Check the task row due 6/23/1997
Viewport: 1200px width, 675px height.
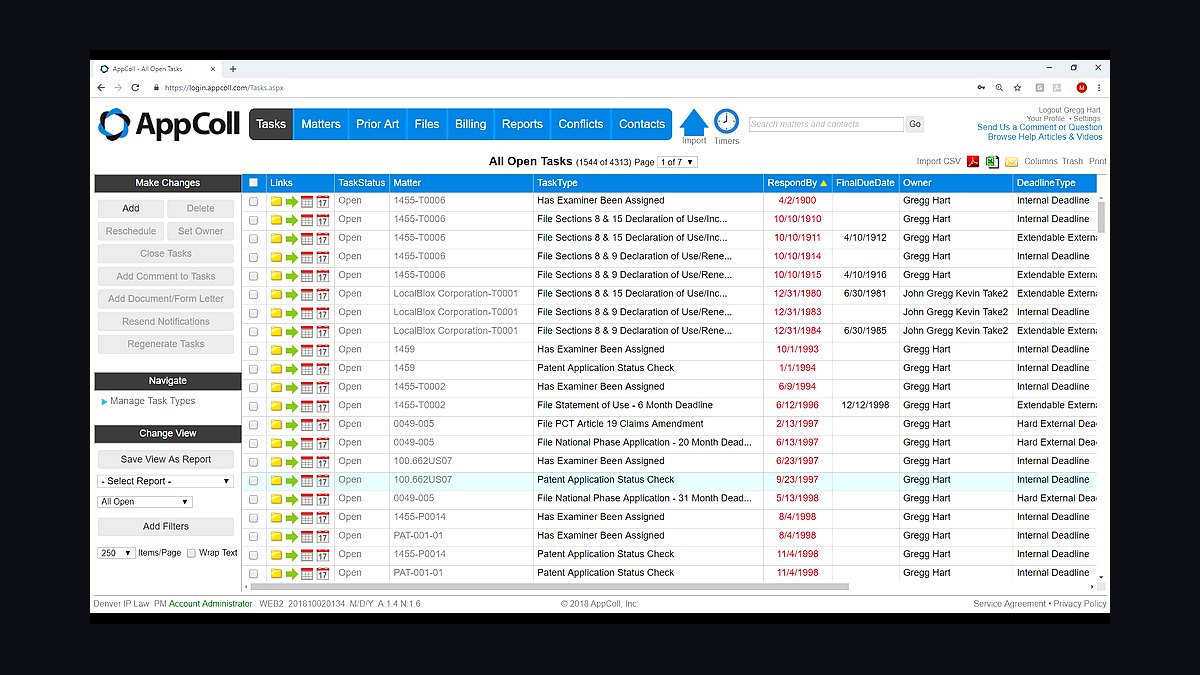click(253, 462)
